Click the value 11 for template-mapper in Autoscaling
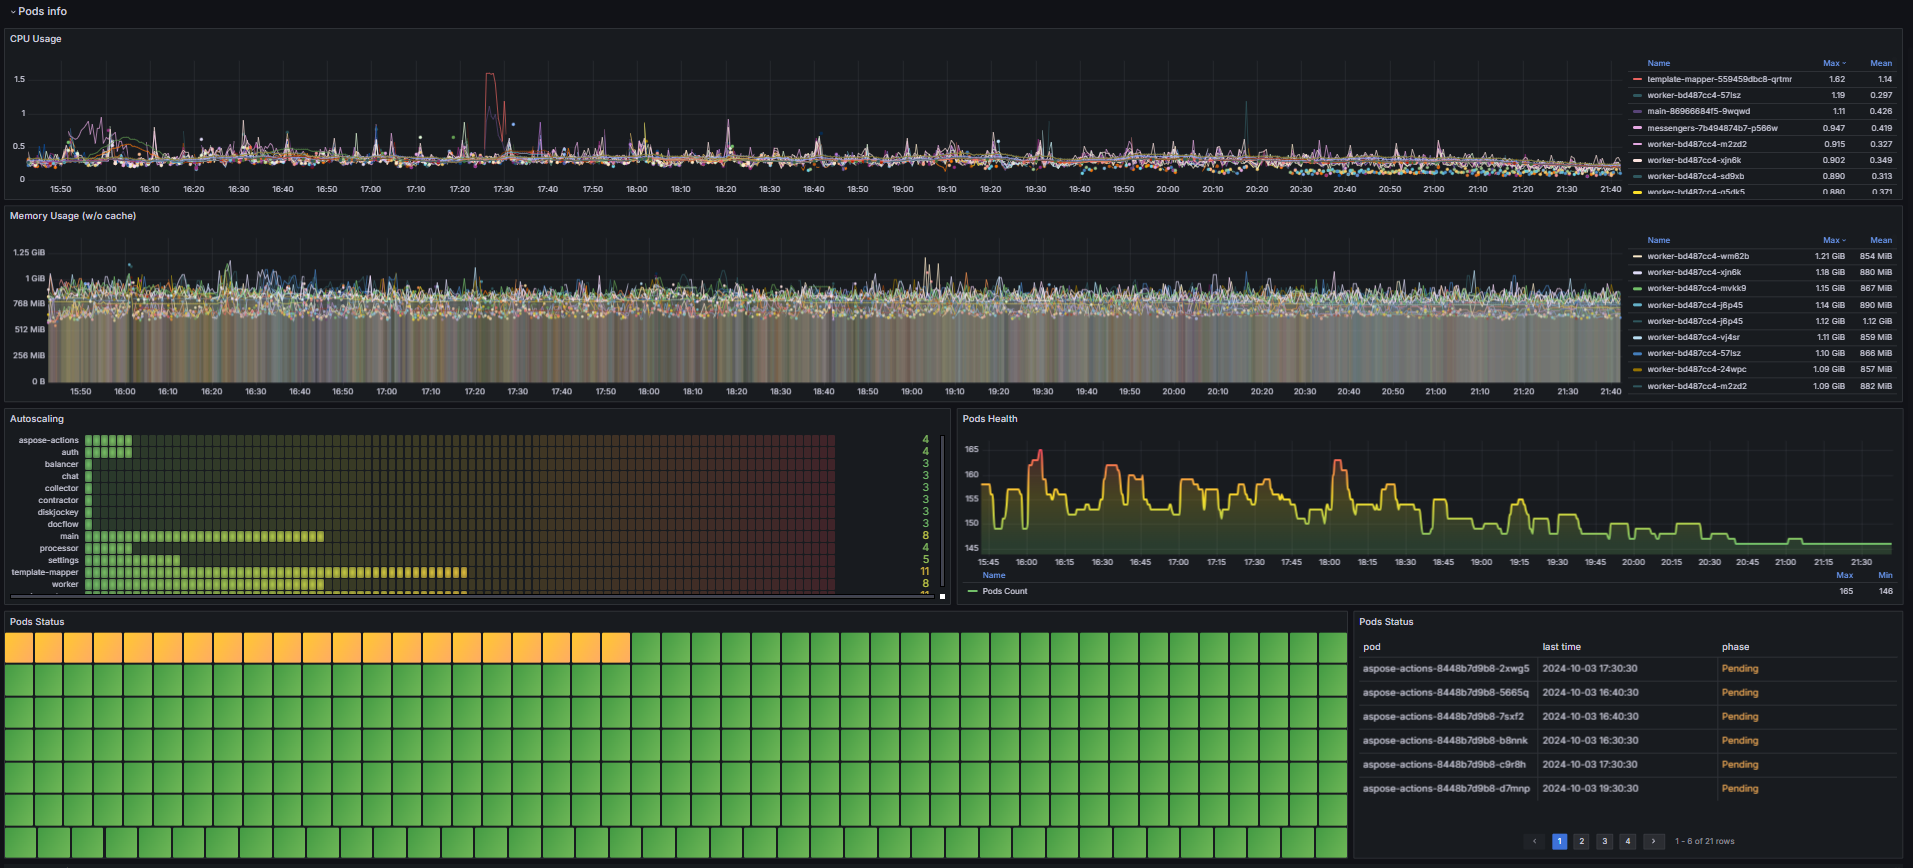The height and width of the screenshot is (868, 1913). point(925,572)
